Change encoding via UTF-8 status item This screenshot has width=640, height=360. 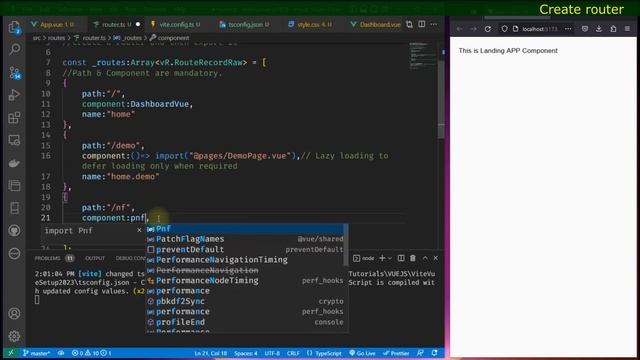point(272,353)
